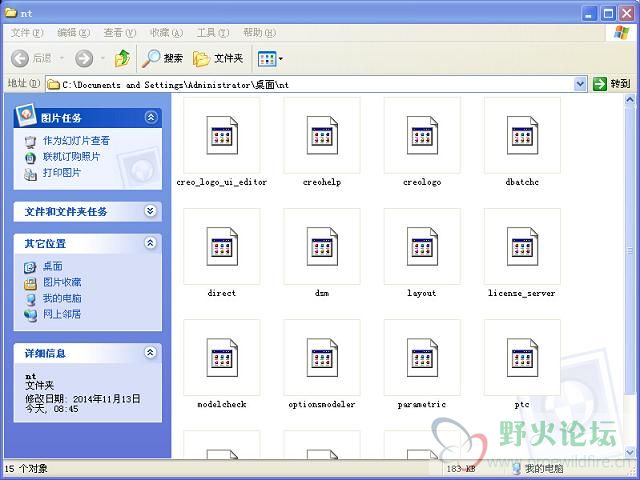
Task: Collapse the 其它位置 panel
Action: pos(151,243)
